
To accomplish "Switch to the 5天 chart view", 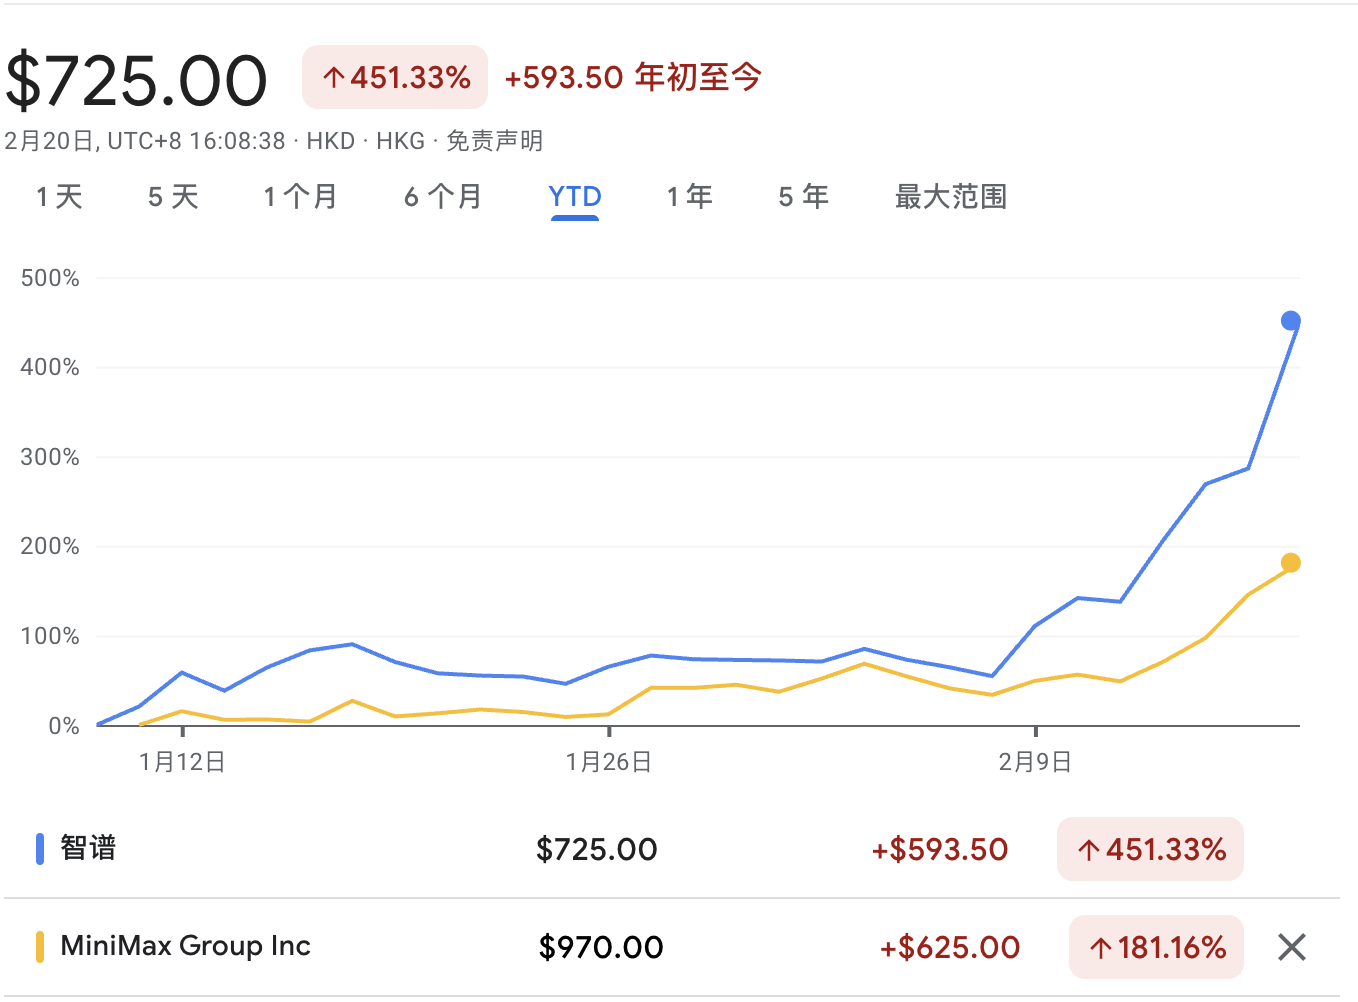I will click(172, 197).
